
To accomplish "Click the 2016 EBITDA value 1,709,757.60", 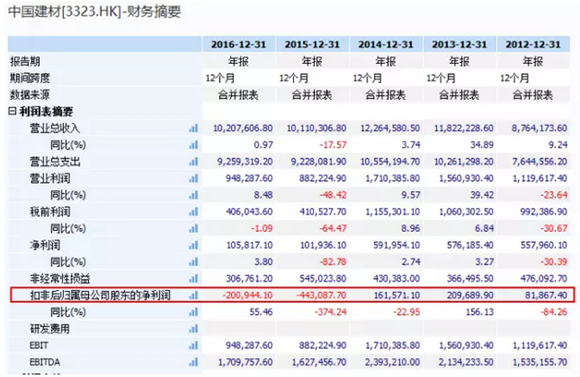I will point(245,362).
